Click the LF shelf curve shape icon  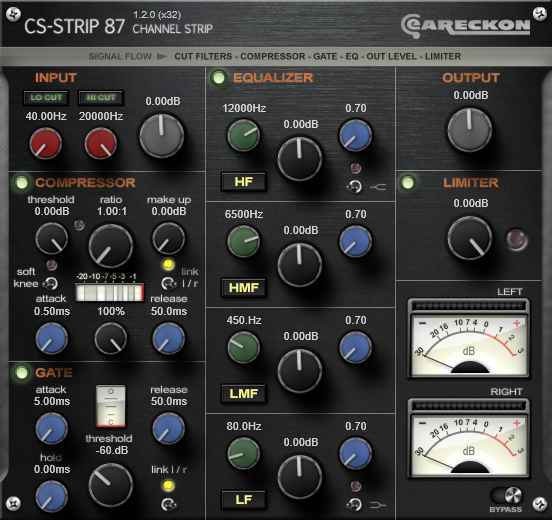(378, 506)
